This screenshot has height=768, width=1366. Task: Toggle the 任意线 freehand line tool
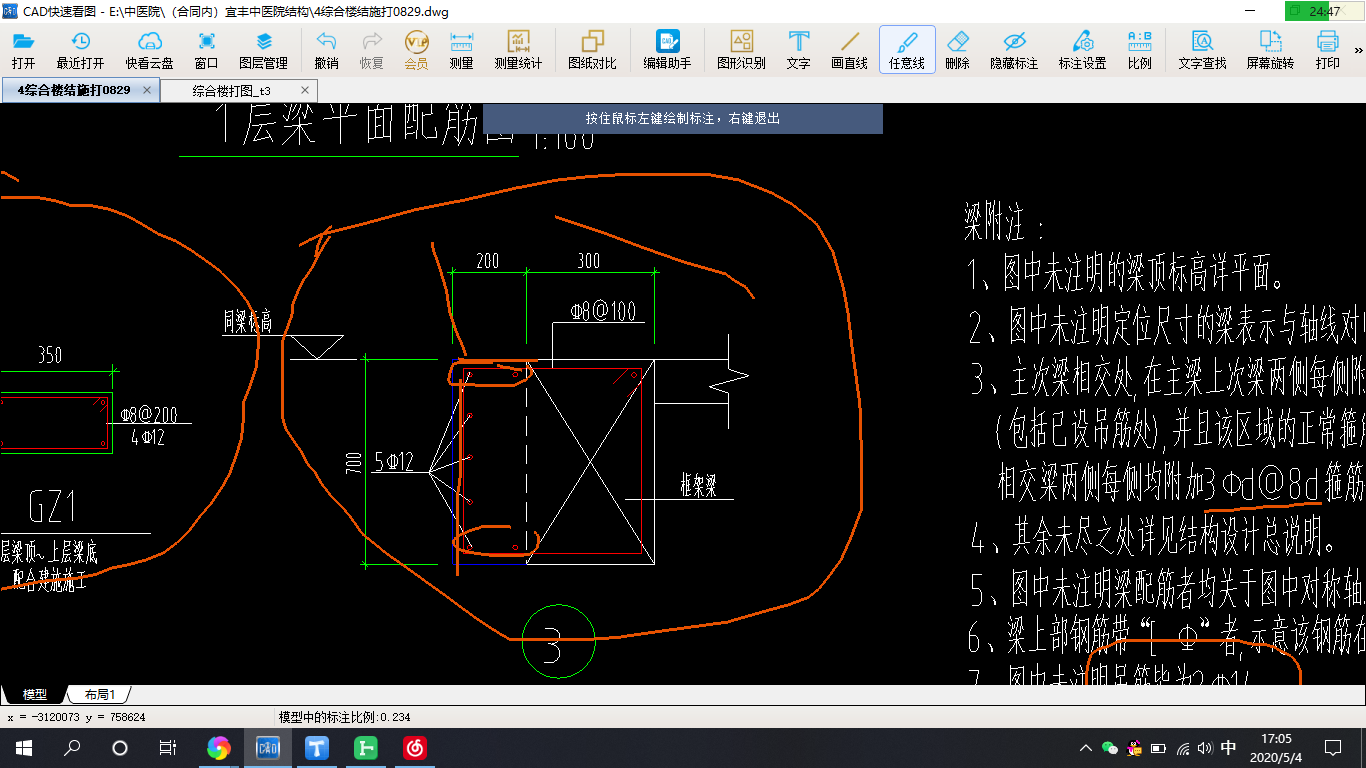tap(907, 49)
